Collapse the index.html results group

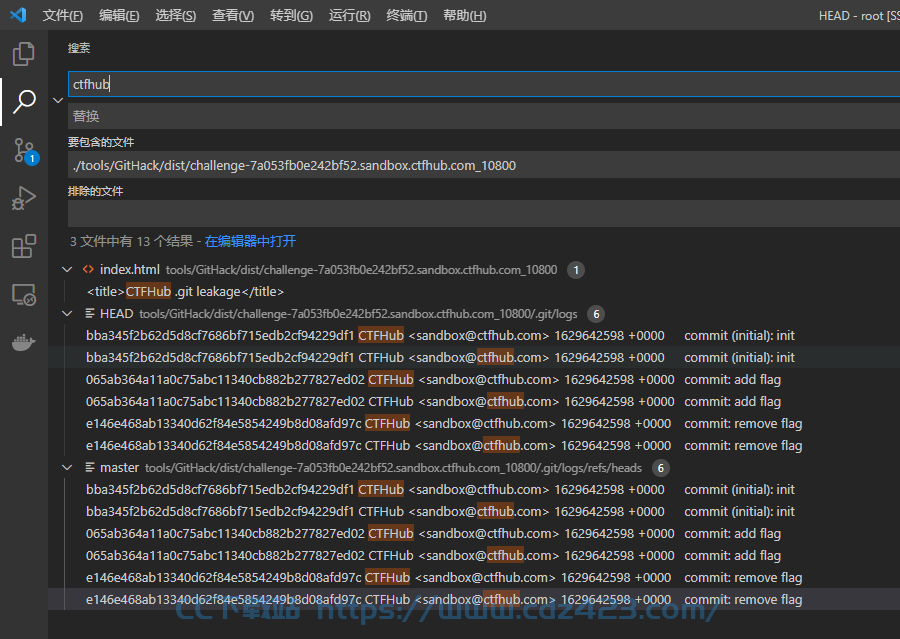(x=67, y=269)
